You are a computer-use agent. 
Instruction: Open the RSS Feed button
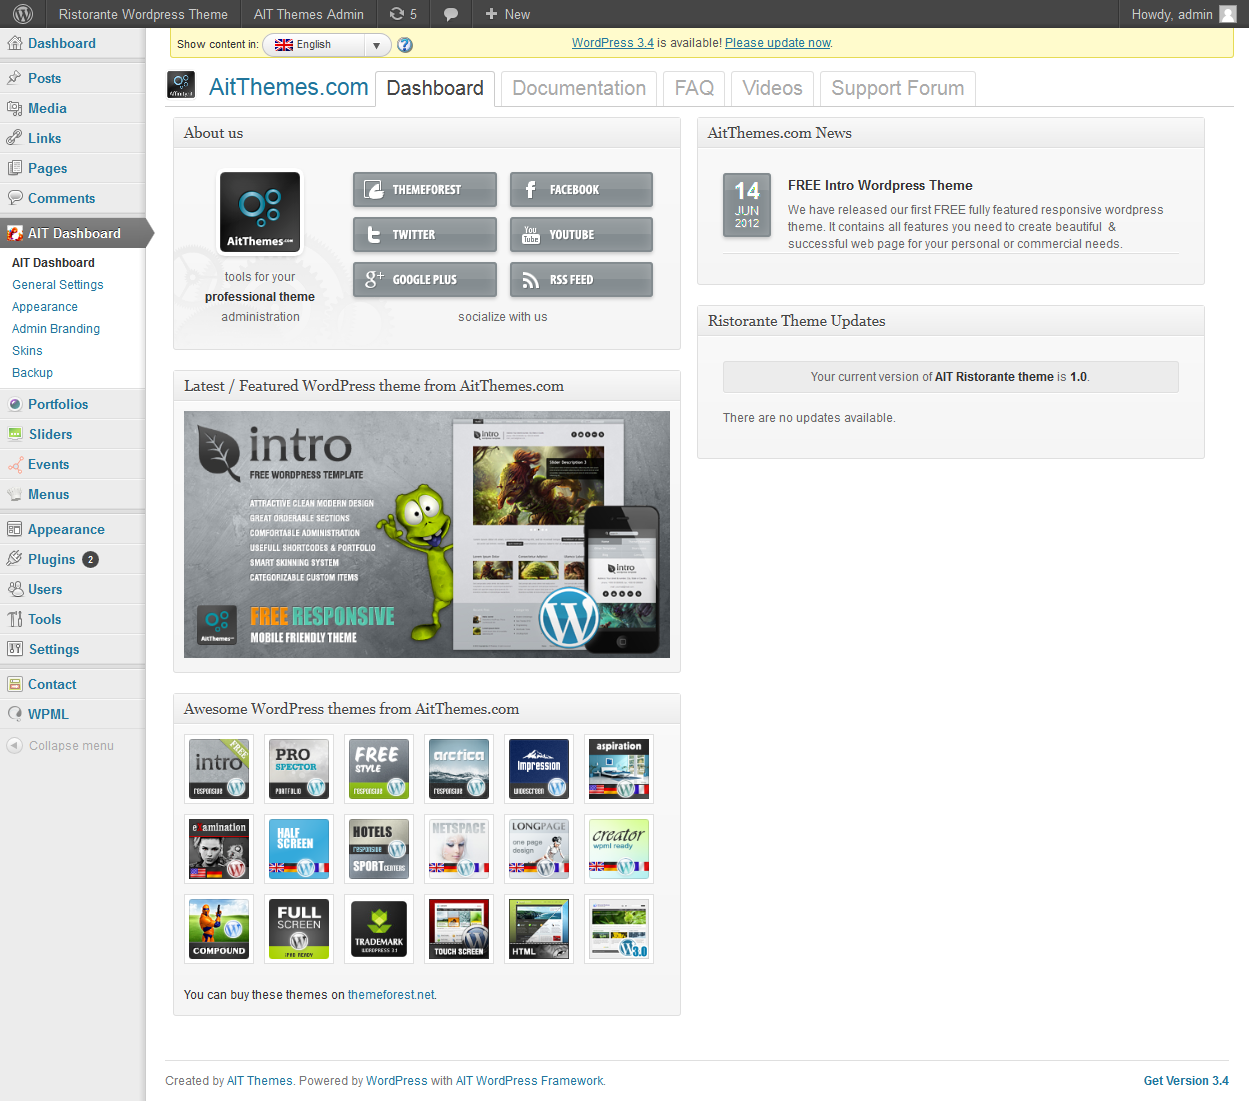pos(581,279)
